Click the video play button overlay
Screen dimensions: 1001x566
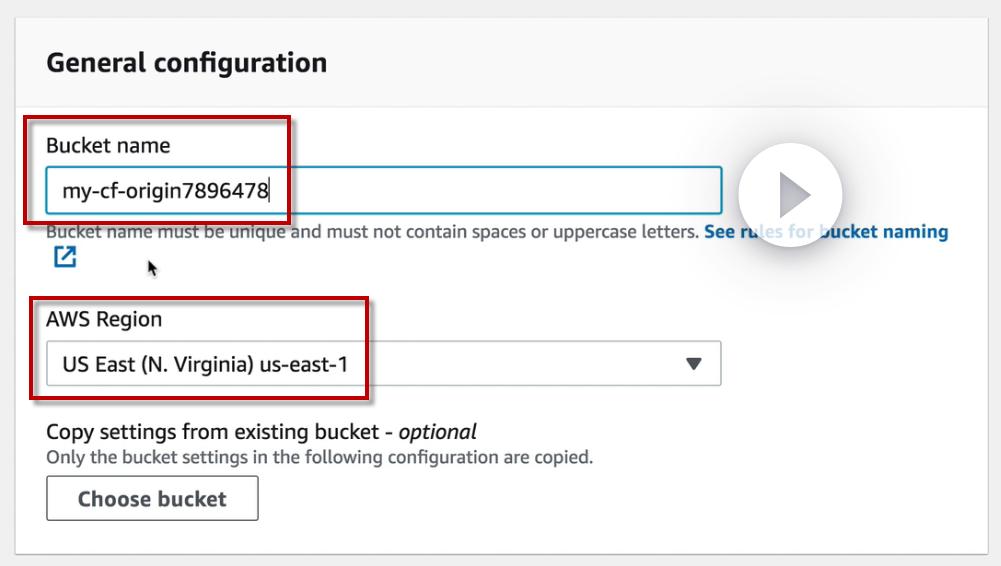click(x=790, y=195)
